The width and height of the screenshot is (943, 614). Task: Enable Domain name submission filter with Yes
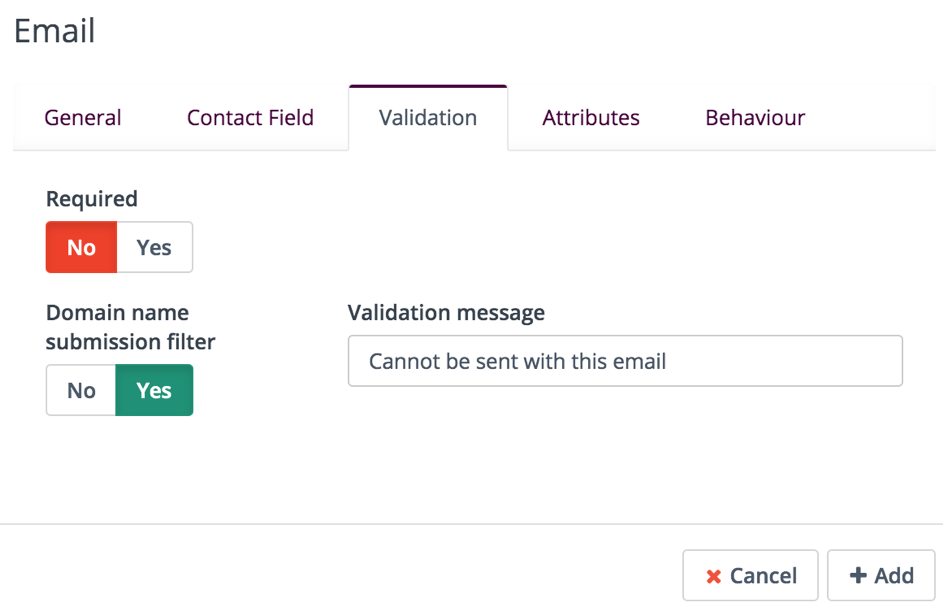[154, 390]
